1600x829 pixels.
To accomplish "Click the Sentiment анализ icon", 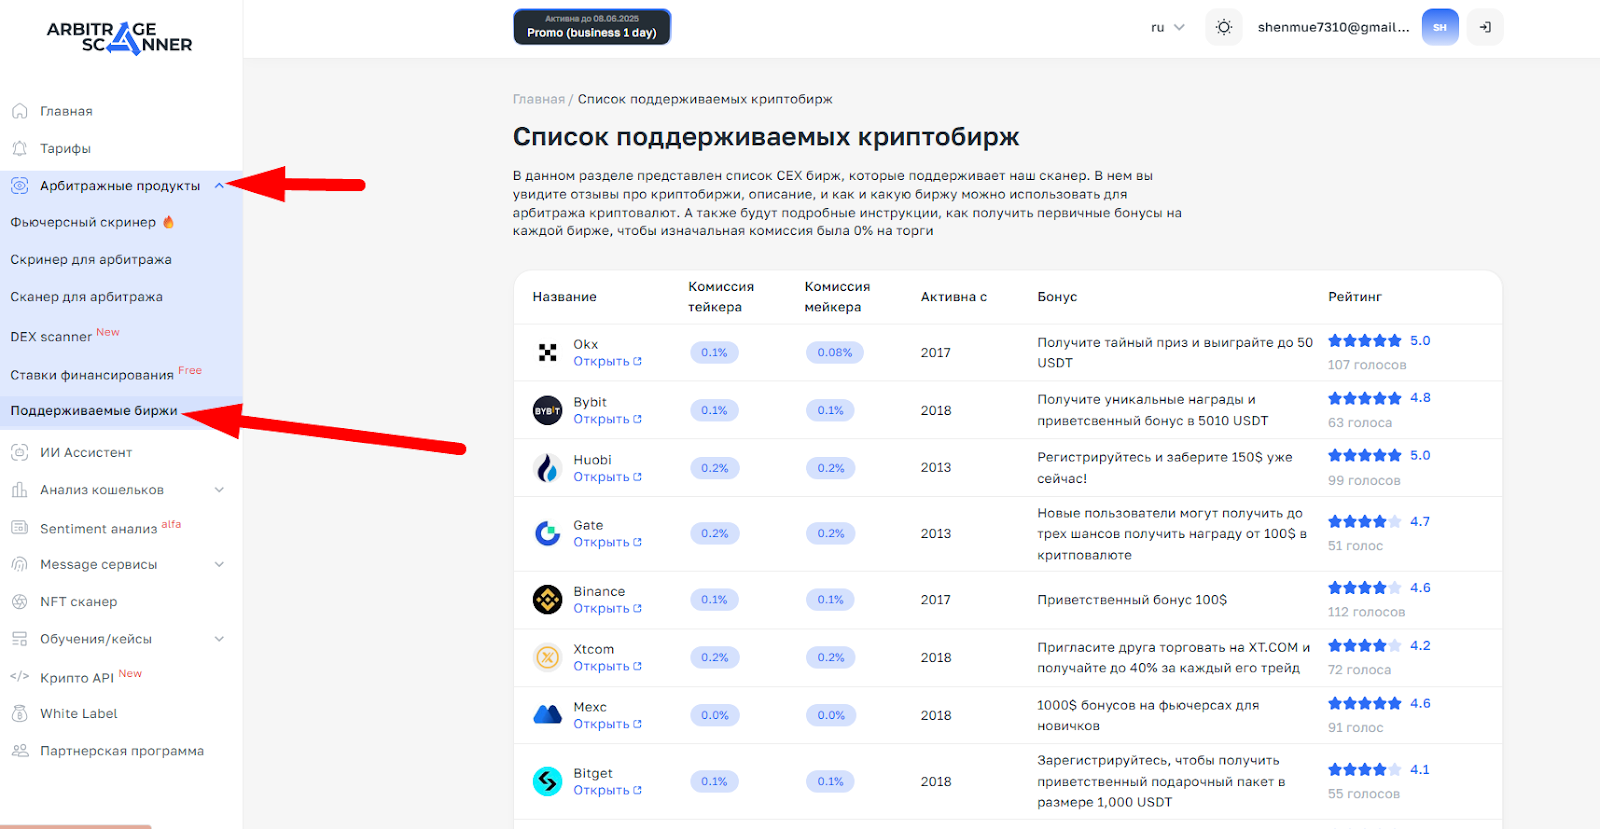I will click(x=19, y=528).
